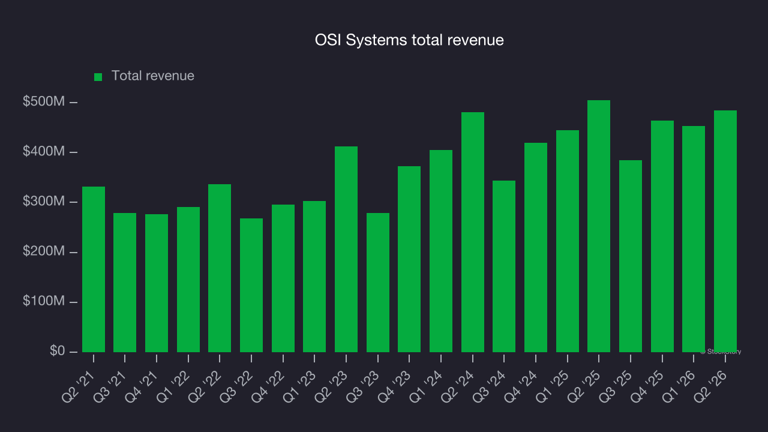The image size is (768, 432).
Task: Click the Q2 '23 x-axis label
Action: click(x=331, y=387)
